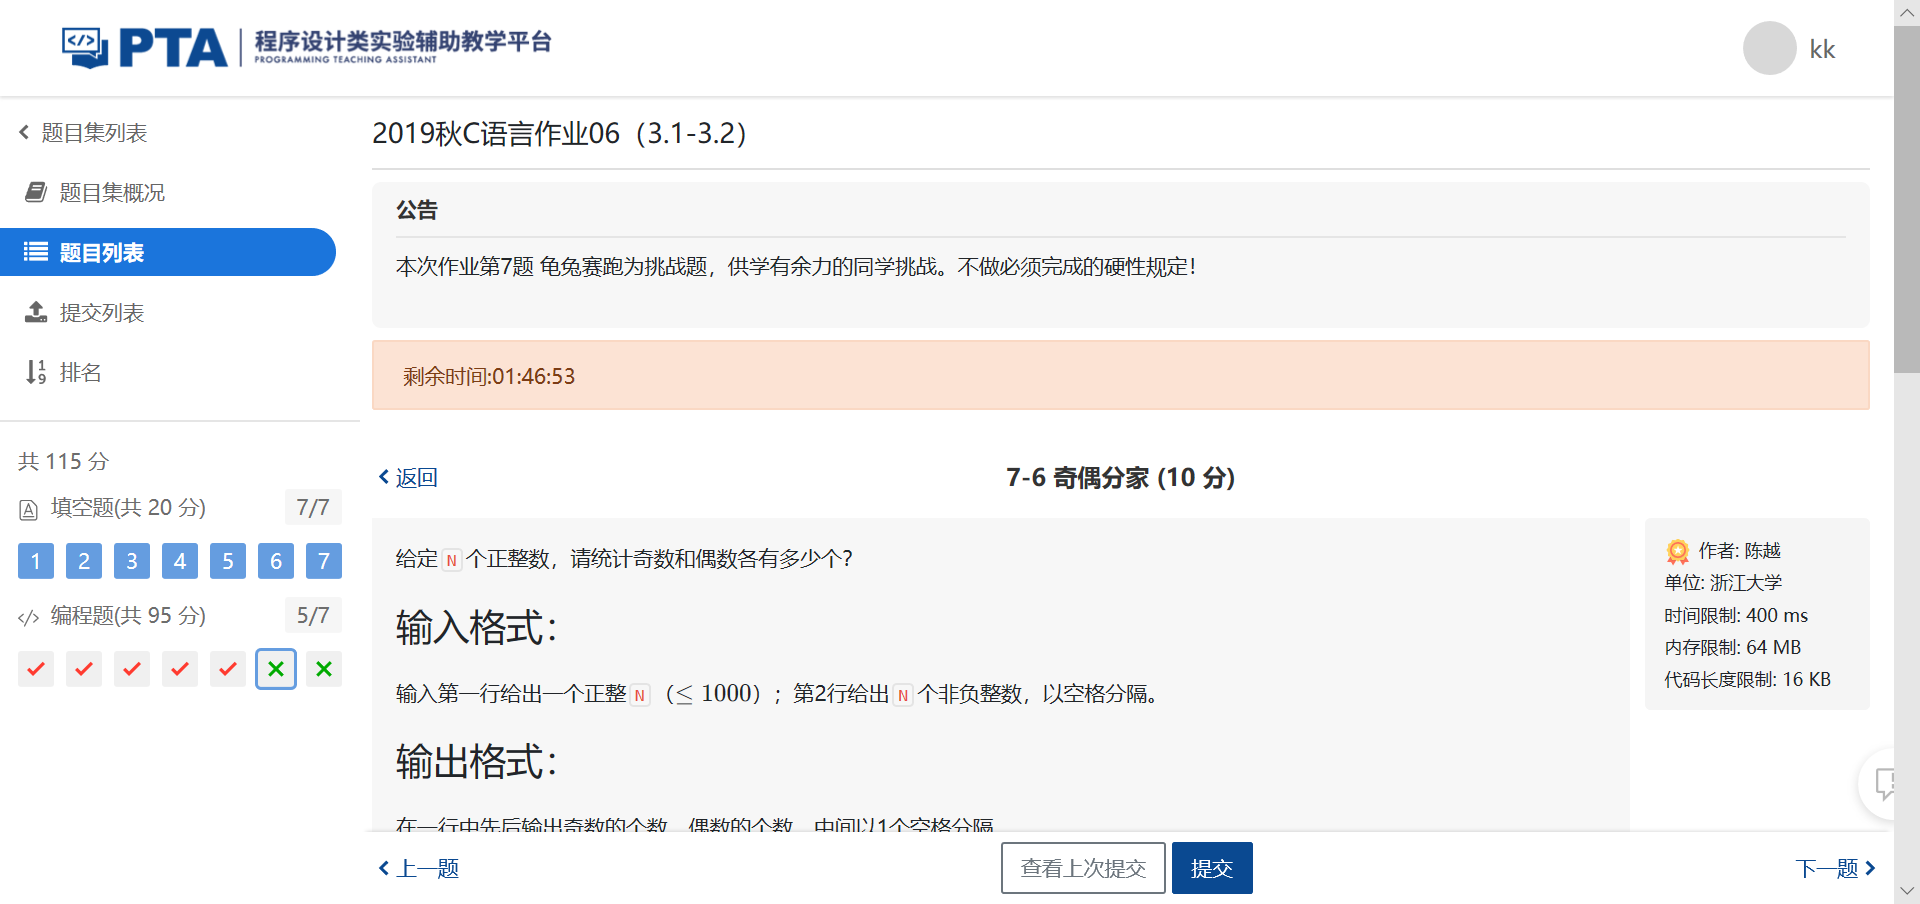The height and width of the screenshot is (904, 1920).
Task: Click the 公告 heading
Action: (417, 210)
